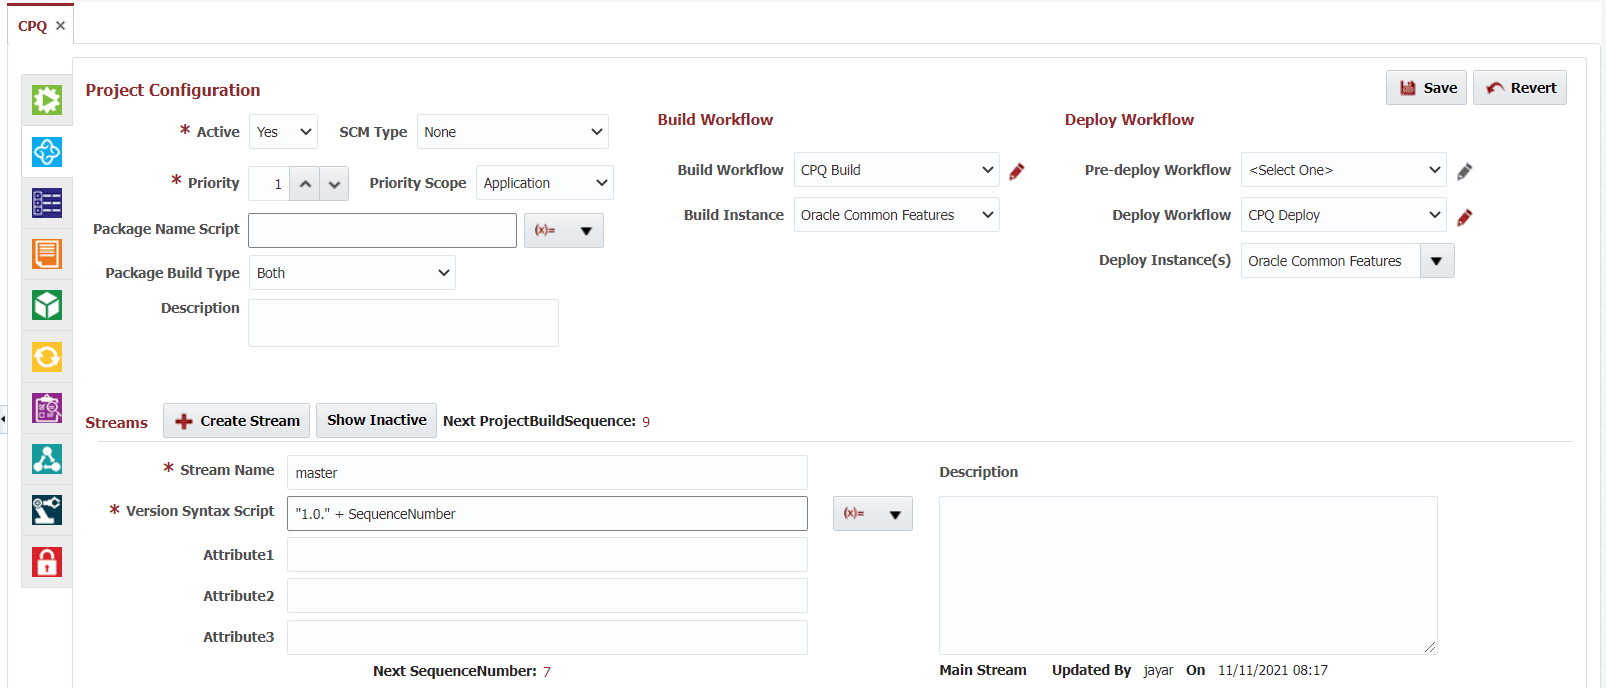Focus the Attribute2 field
The height and width of the screenshot is (688, 1606).
pos(547,596)
